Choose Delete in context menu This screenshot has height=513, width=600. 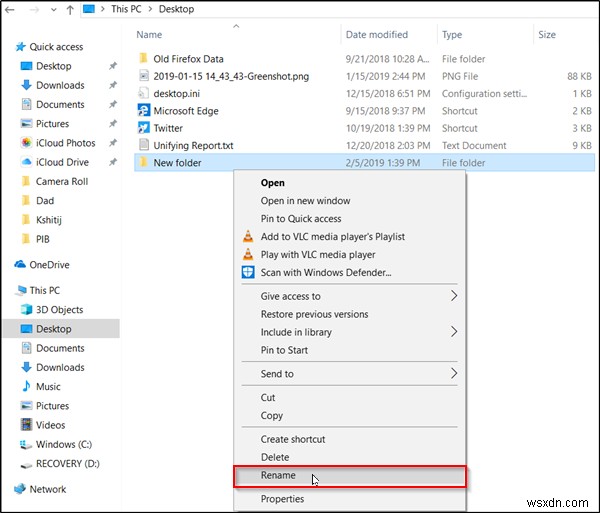coord(275,457)
